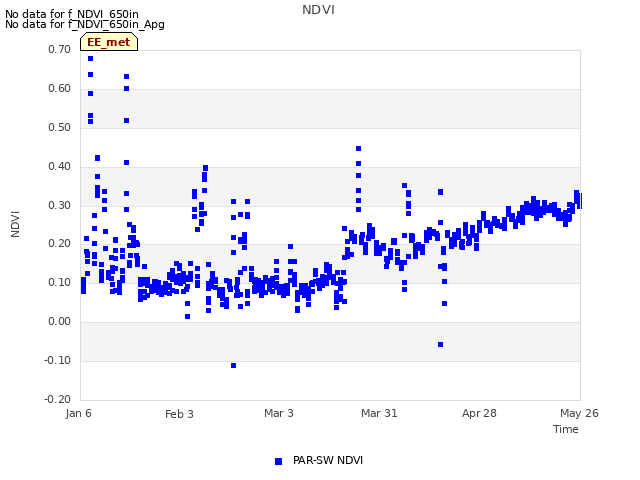The image size is (640, 480).
Task: Click the EE_met annotation label
Action: (109, 42)
